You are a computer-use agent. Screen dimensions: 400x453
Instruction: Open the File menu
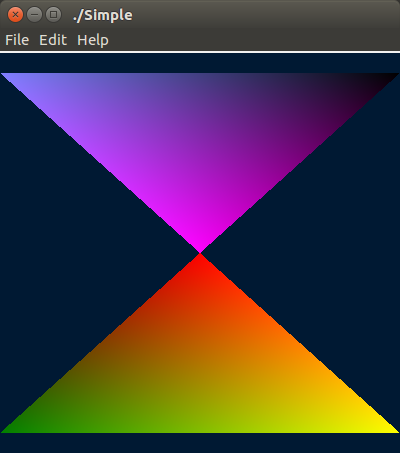(x=17, y=40)
